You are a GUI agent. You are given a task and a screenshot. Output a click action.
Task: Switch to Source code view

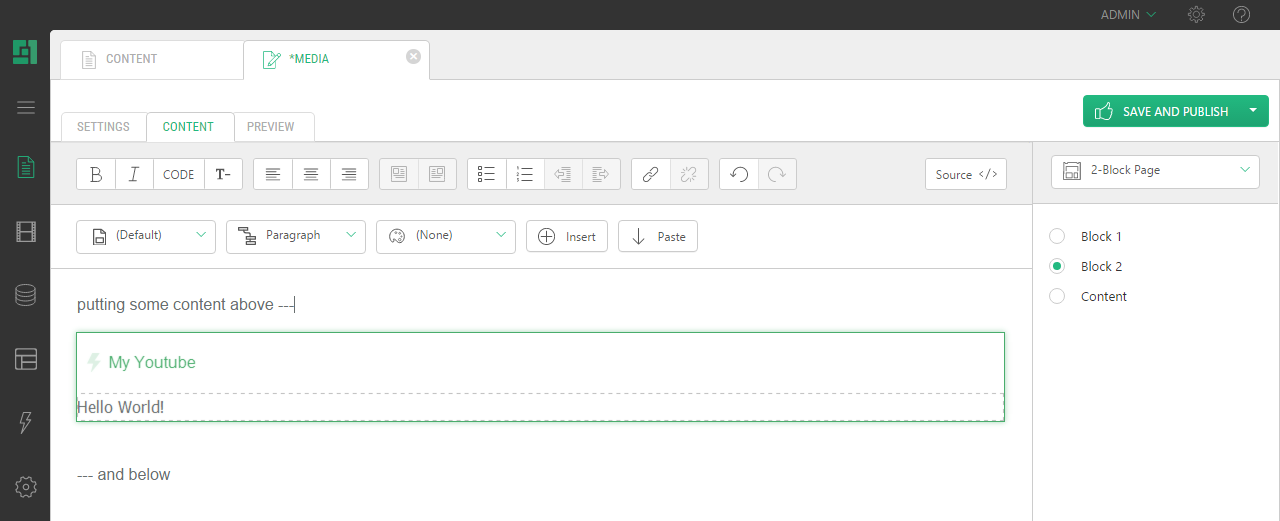tap(966, 174)
